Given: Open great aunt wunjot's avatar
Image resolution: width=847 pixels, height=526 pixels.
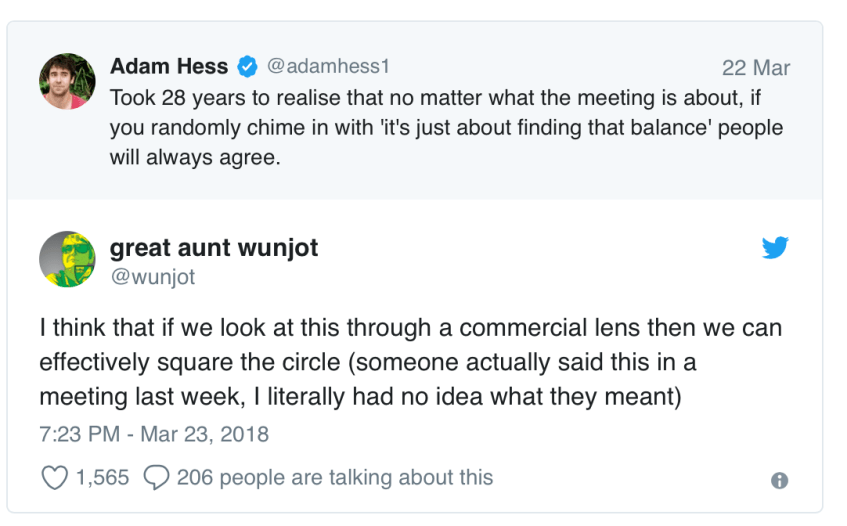Looking at the screenshot, I should coord(67,260).
